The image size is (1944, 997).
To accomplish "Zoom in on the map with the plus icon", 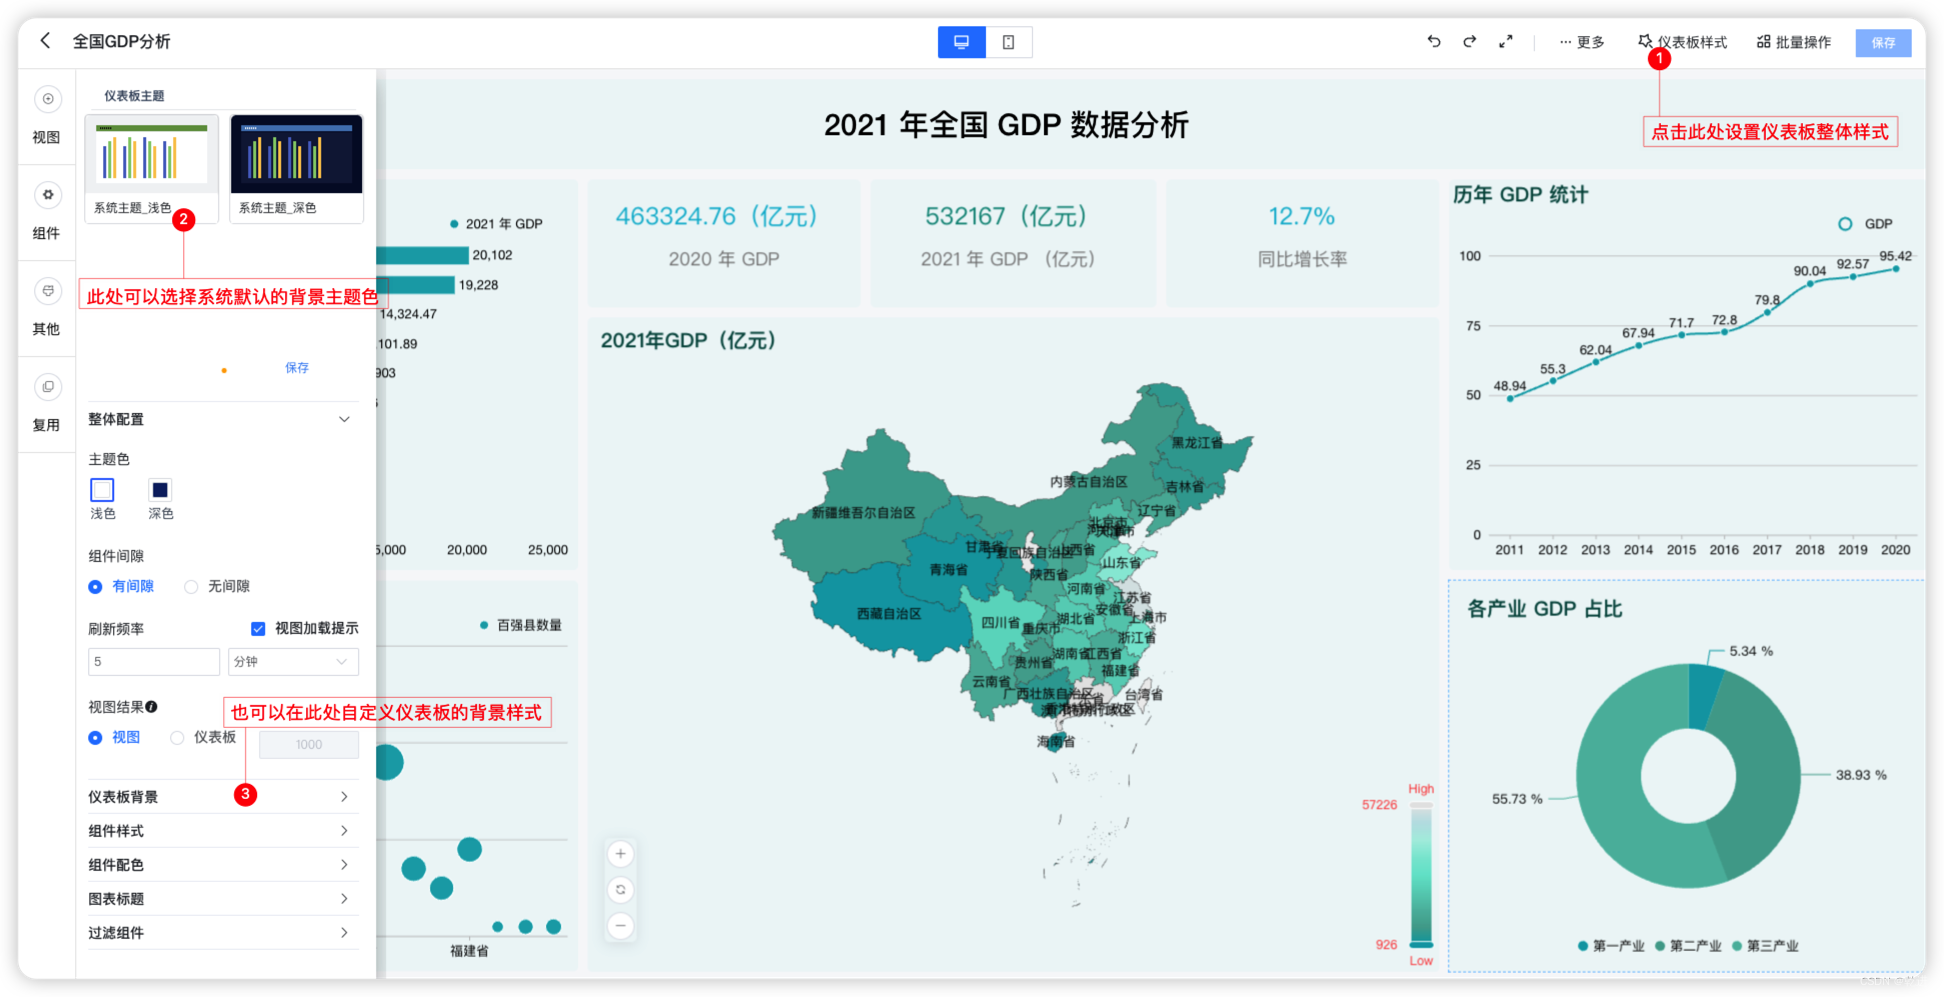I will pos(620,853).
